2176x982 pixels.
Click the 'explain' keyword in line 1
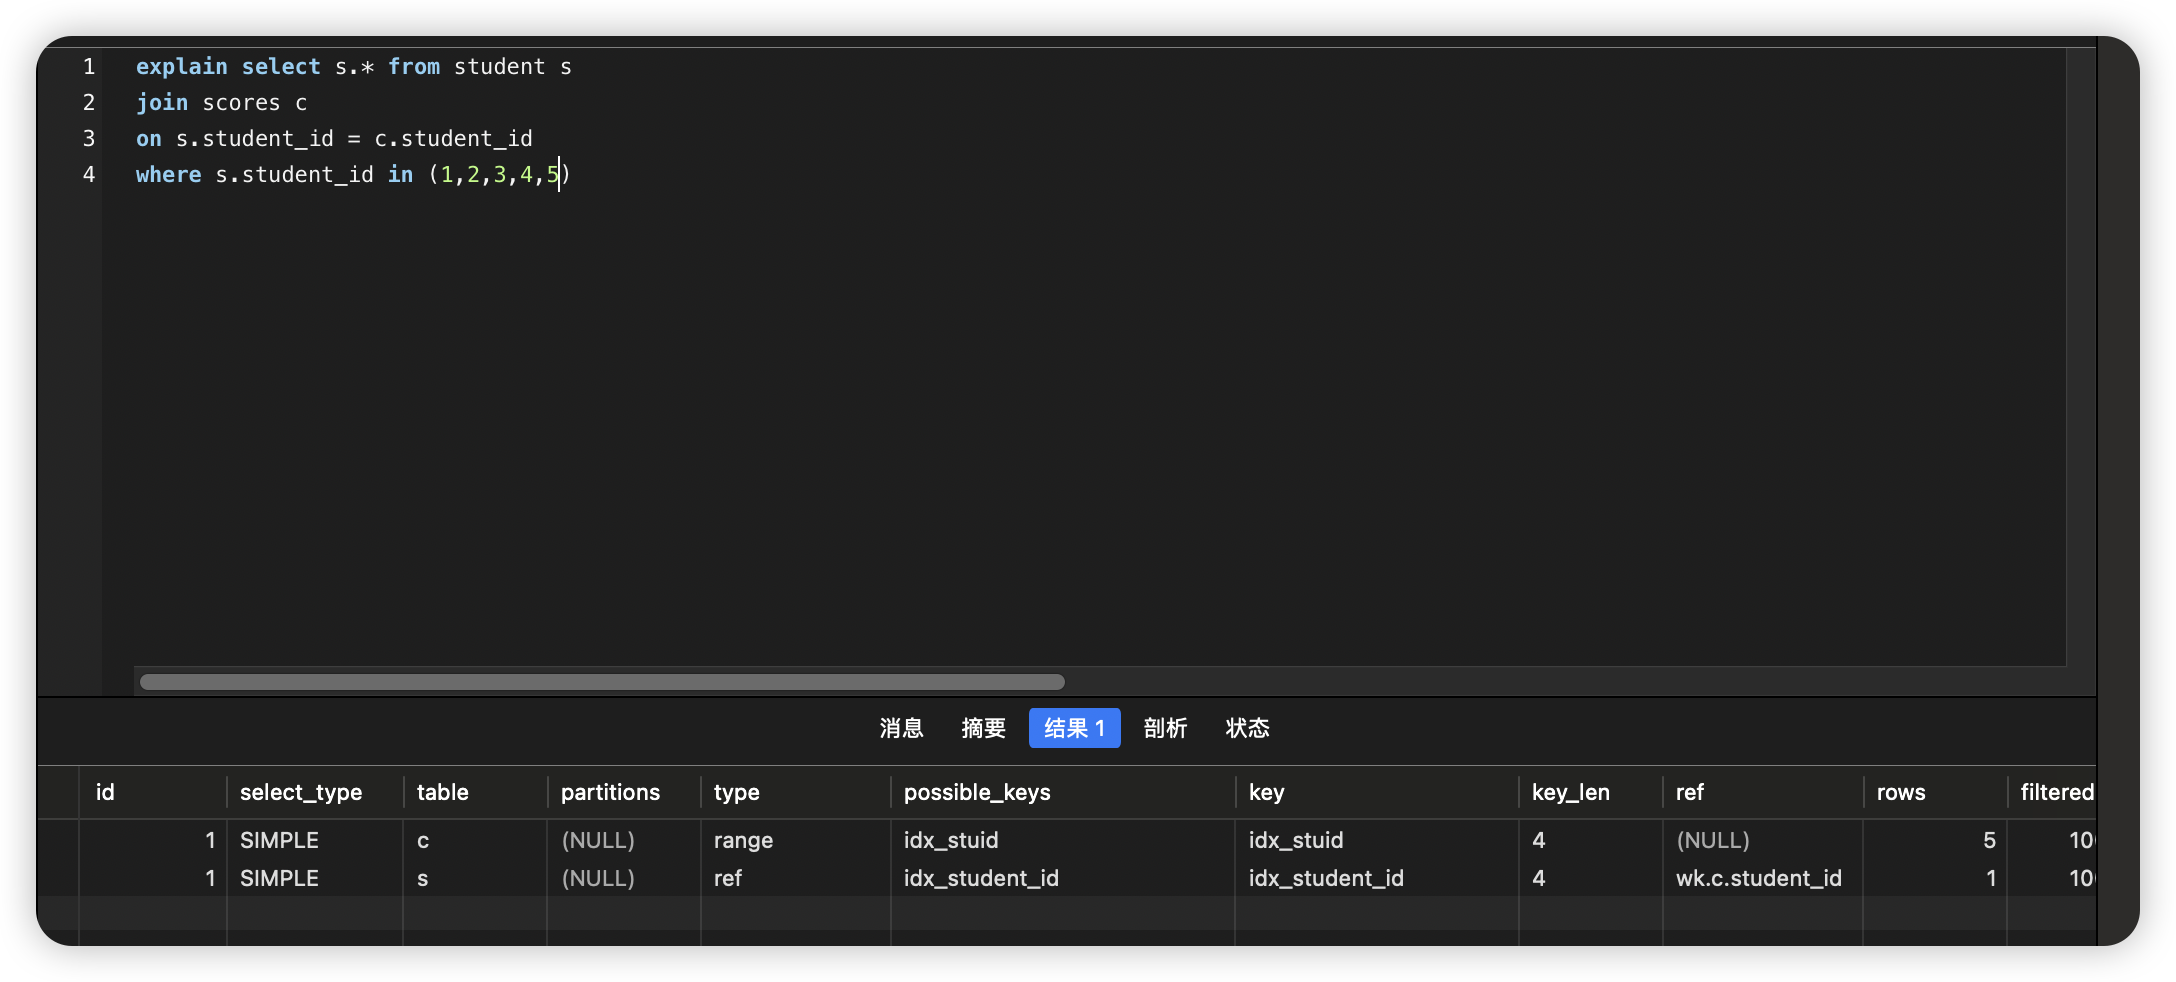pos(182,67)
